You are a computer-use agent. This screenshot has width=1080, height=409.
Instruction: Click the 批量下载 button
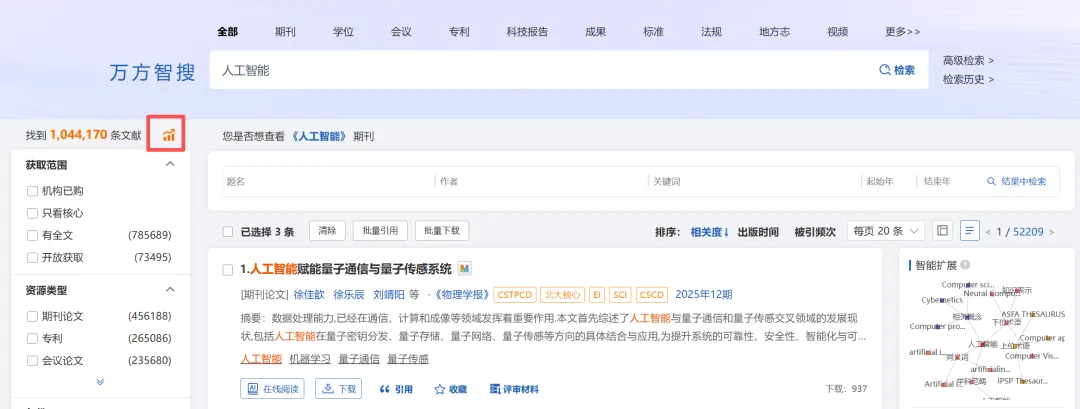(x=442, y=231)
